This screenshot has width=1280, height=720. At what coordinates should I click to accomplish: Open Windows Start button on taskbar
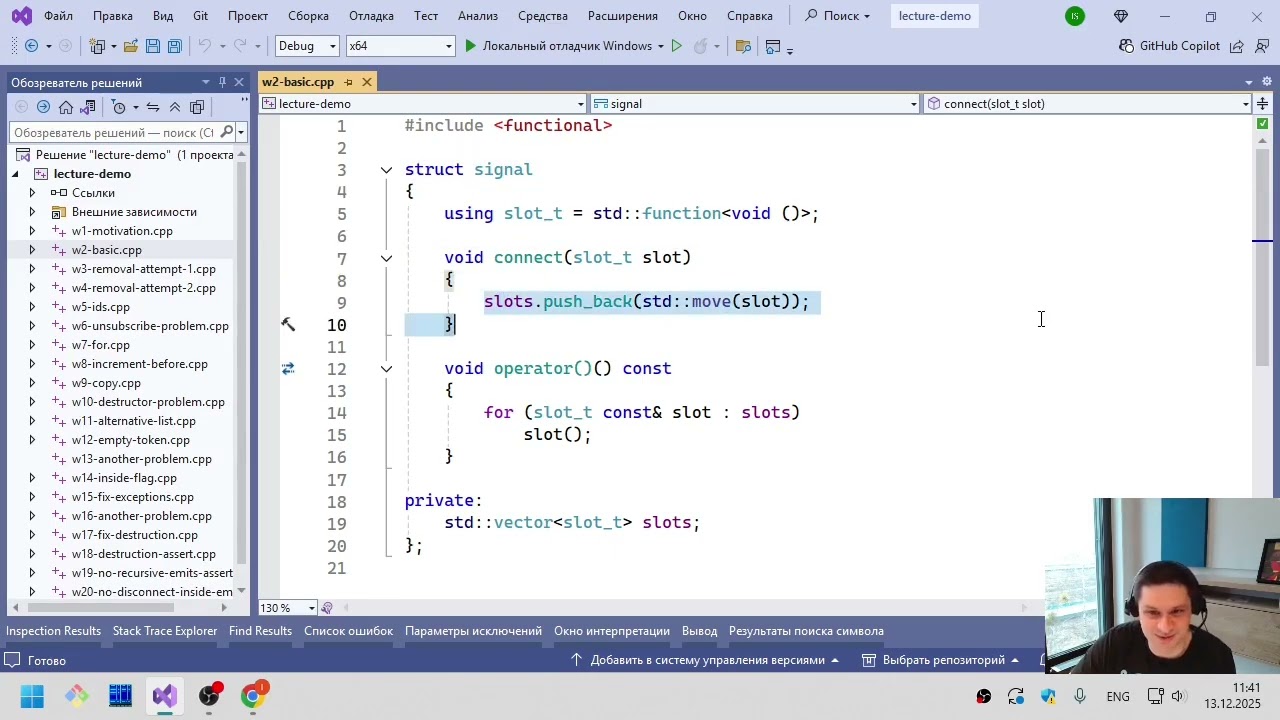click(x=32, y=696)
